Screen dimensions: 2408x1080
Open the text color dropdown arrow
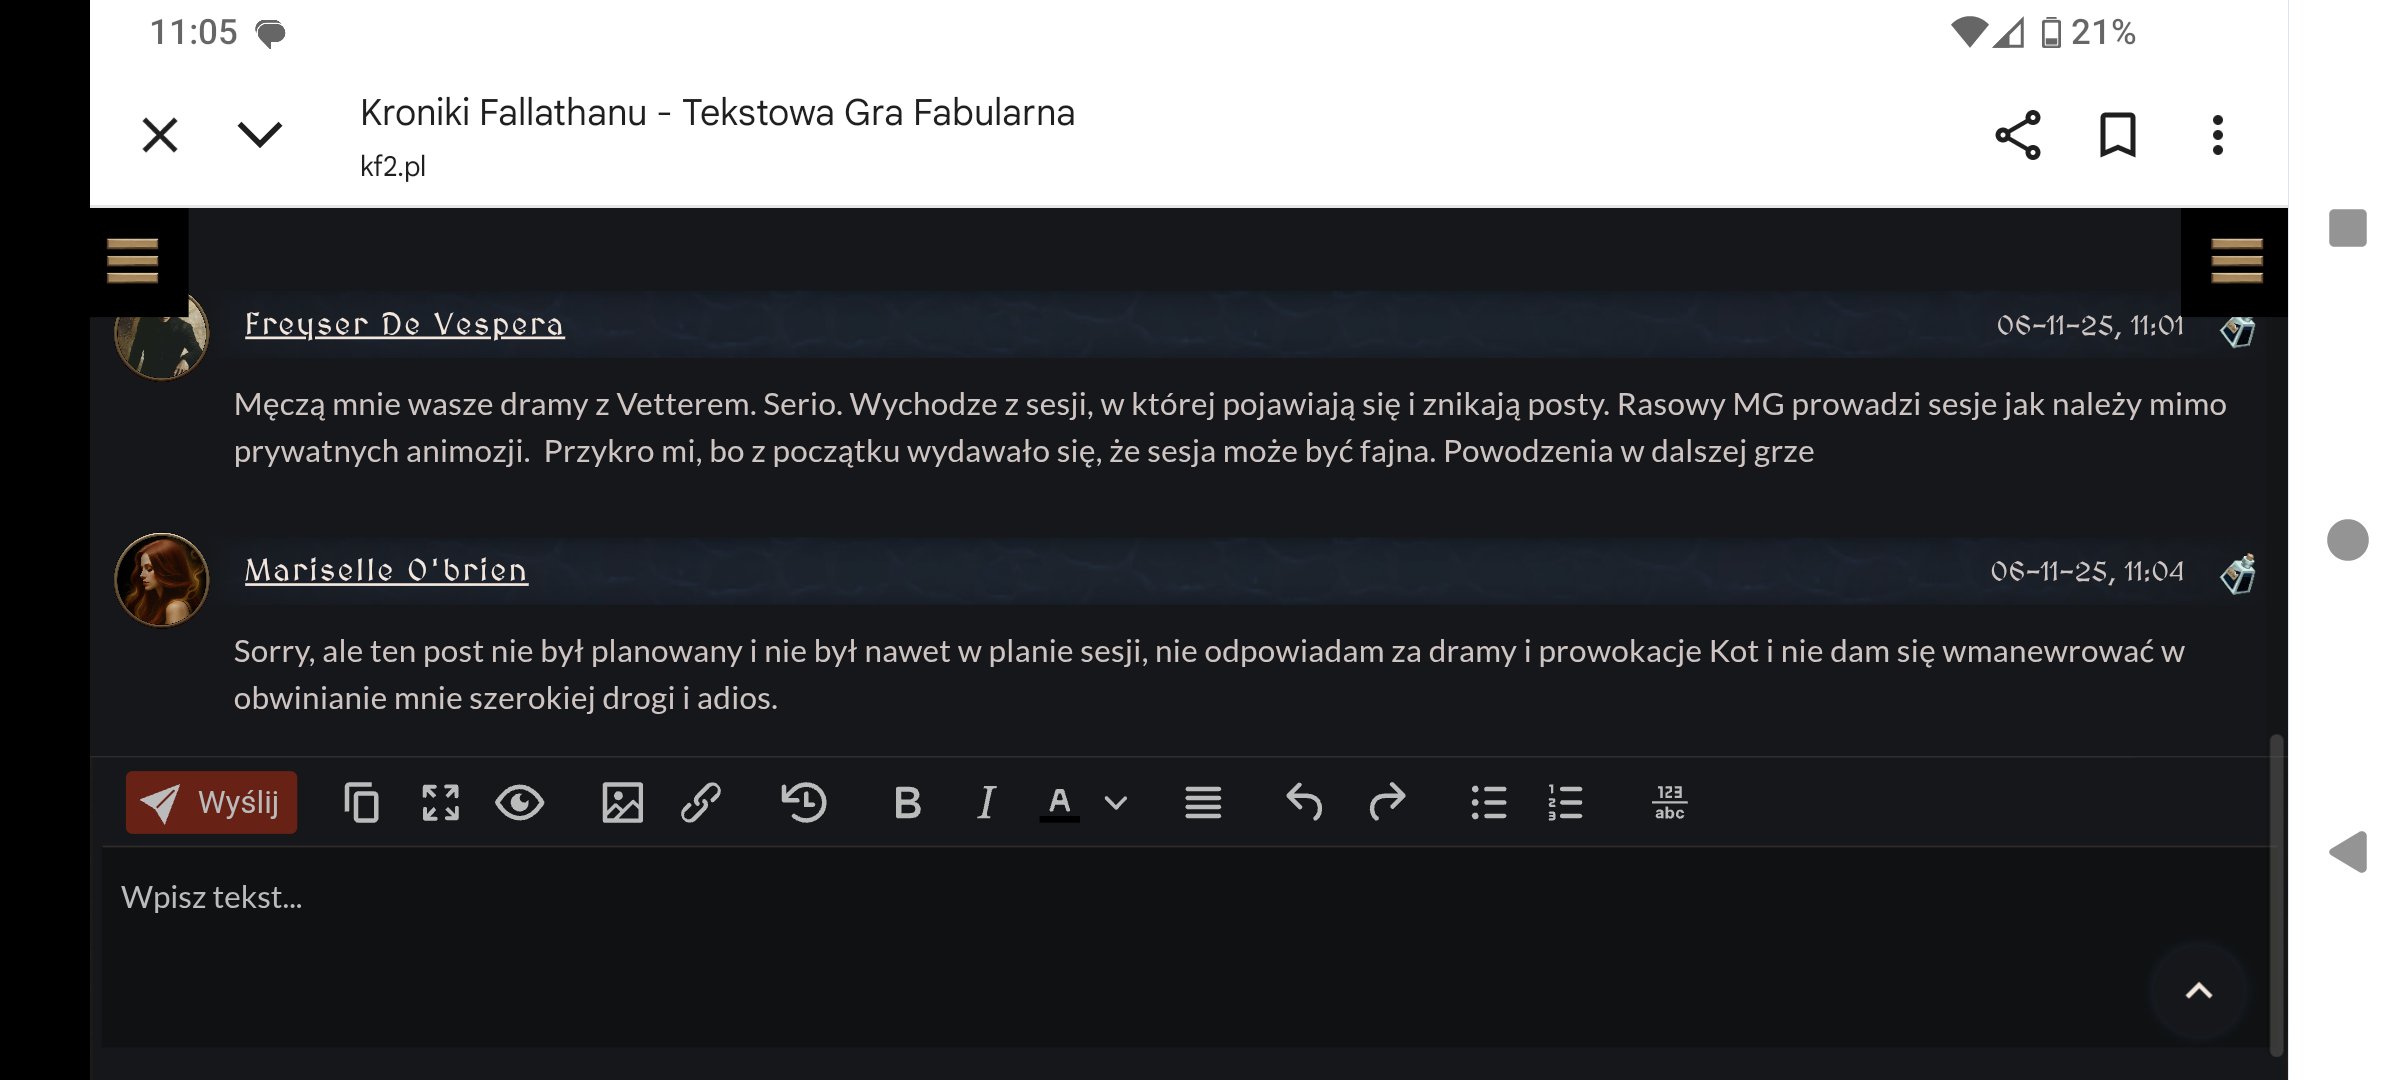point(1116,802)
